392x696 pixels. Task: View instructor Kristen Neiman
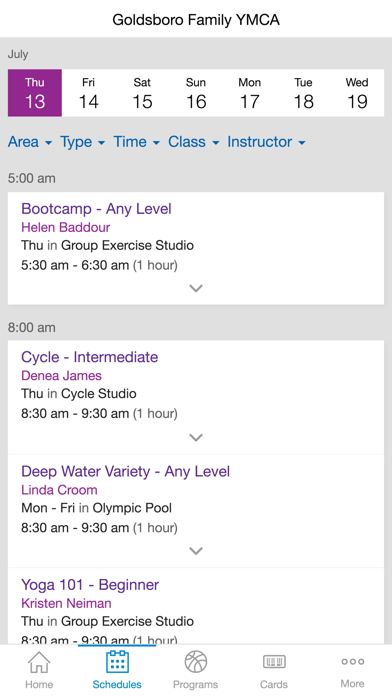(x=66, y=604)
